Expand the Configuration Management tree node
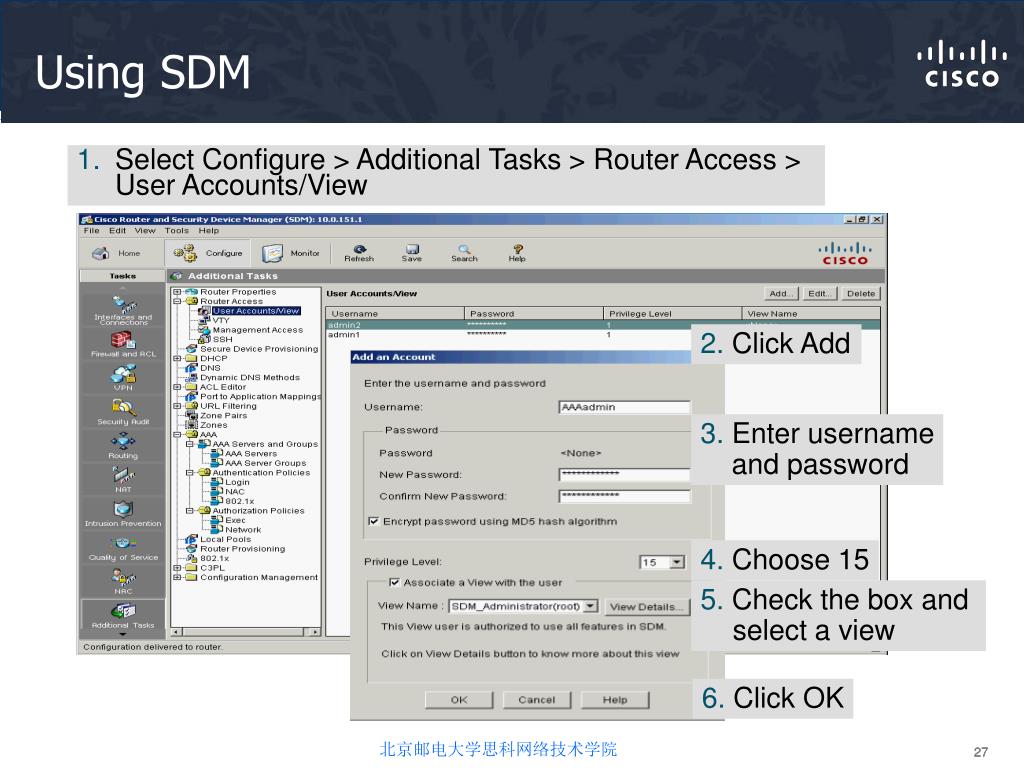Image resolution: width=1024 pixels, height=768 pixels. pos(177,577)
